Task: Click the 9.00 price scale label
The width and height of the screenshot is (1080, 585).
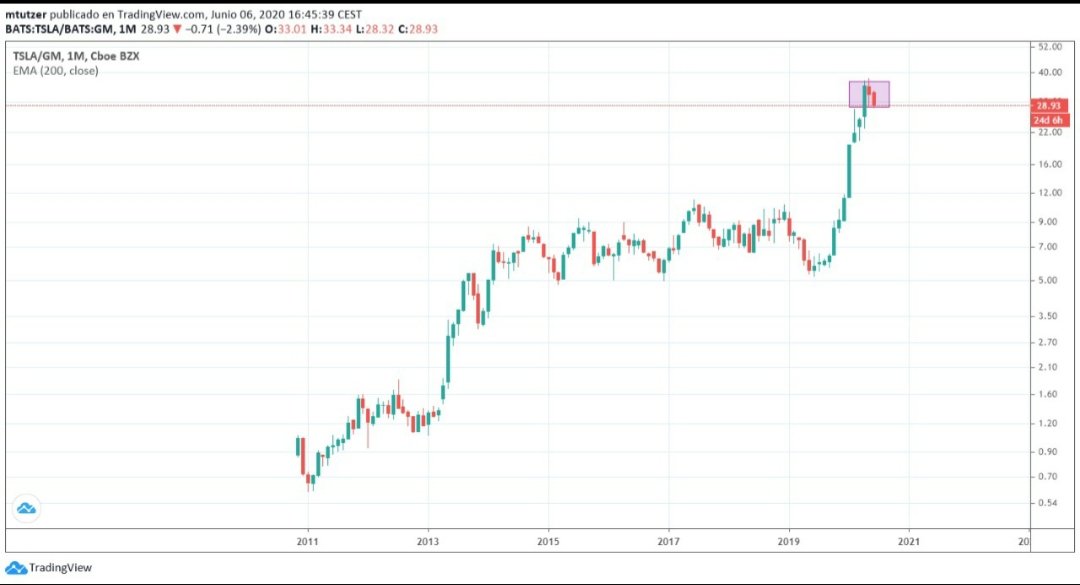Action: point(1048,222)
